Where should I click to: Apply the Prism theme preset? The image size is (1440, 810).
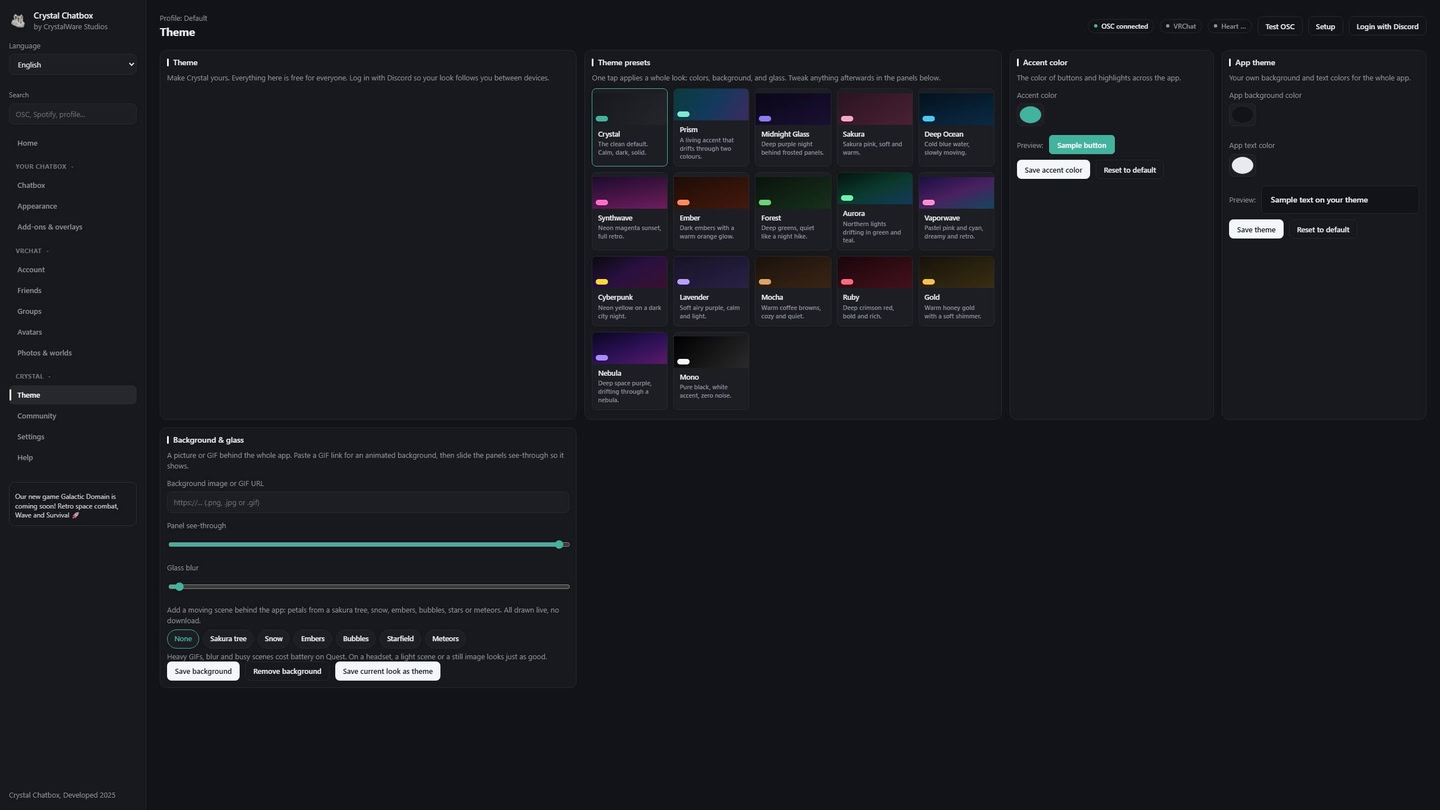[x=711, y=127]
